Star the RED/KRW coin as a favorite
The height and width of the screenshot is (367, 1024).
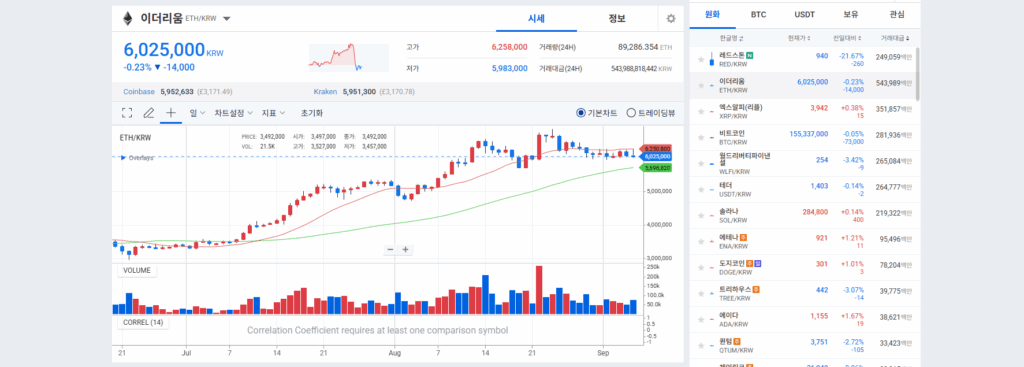click(x=701, y=59)
